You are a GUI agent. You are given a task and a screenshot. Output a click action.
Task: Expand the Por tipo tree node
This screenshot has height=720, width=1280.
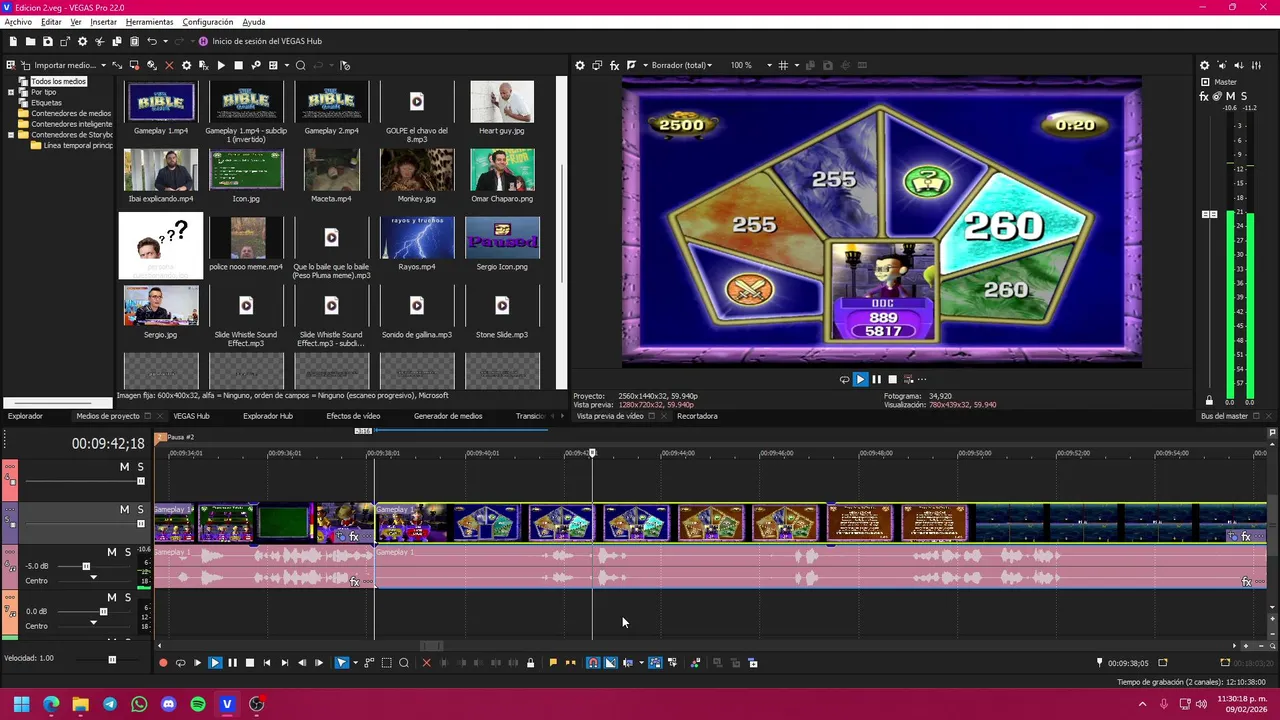(x=11, y=92)
